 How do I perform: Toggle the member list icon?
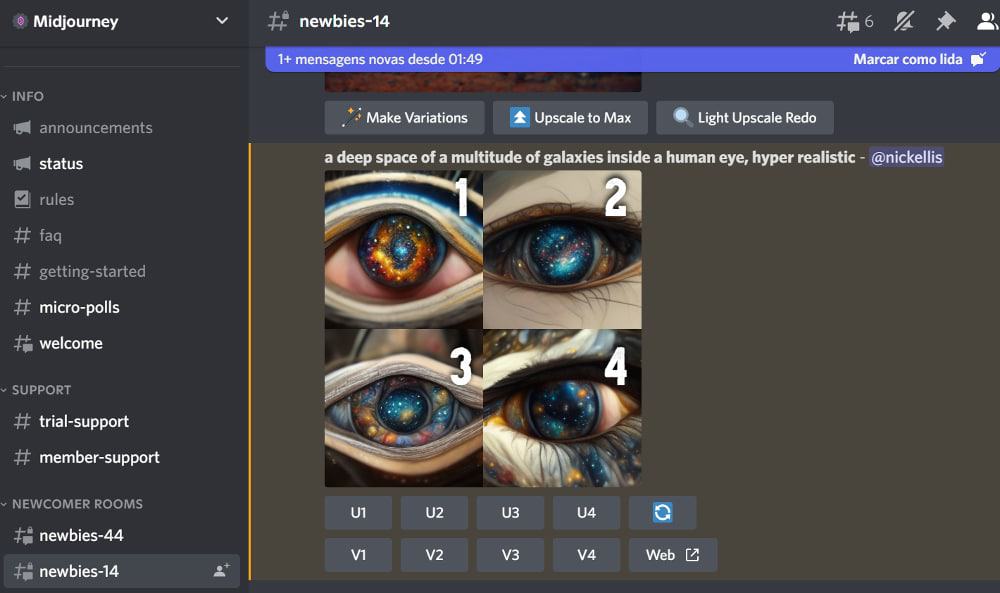986,20
